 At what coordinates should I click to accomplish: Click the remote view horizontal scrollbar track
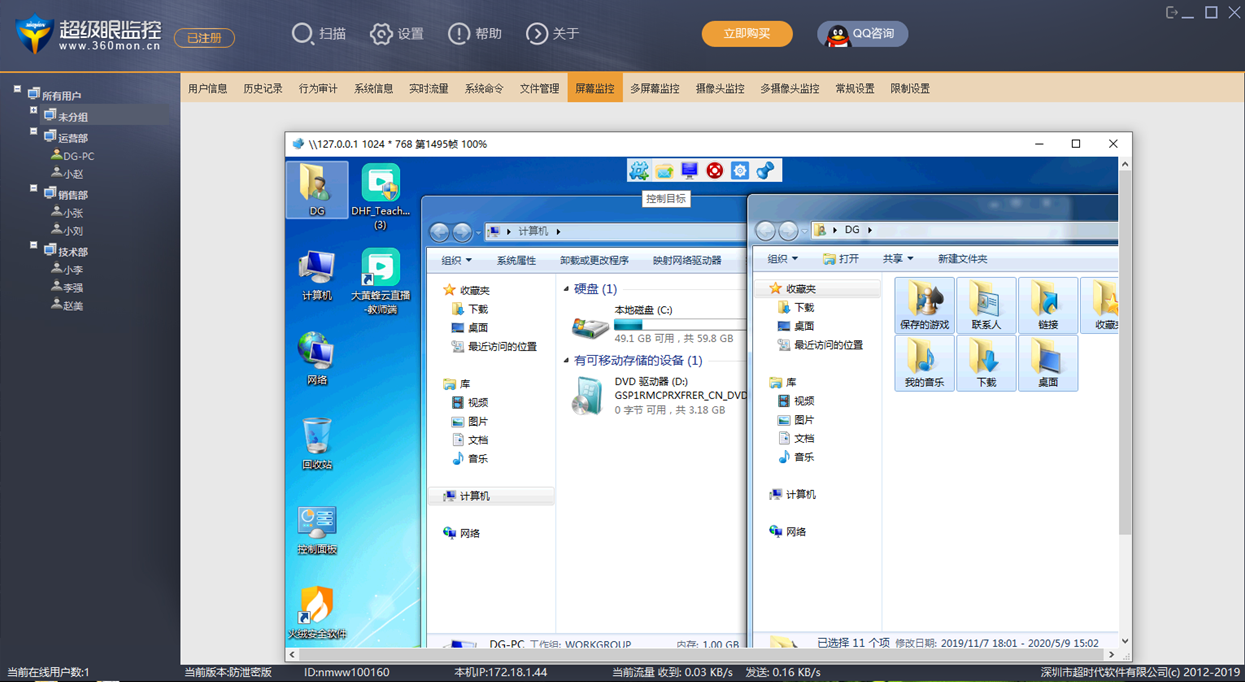pos(700,655)
